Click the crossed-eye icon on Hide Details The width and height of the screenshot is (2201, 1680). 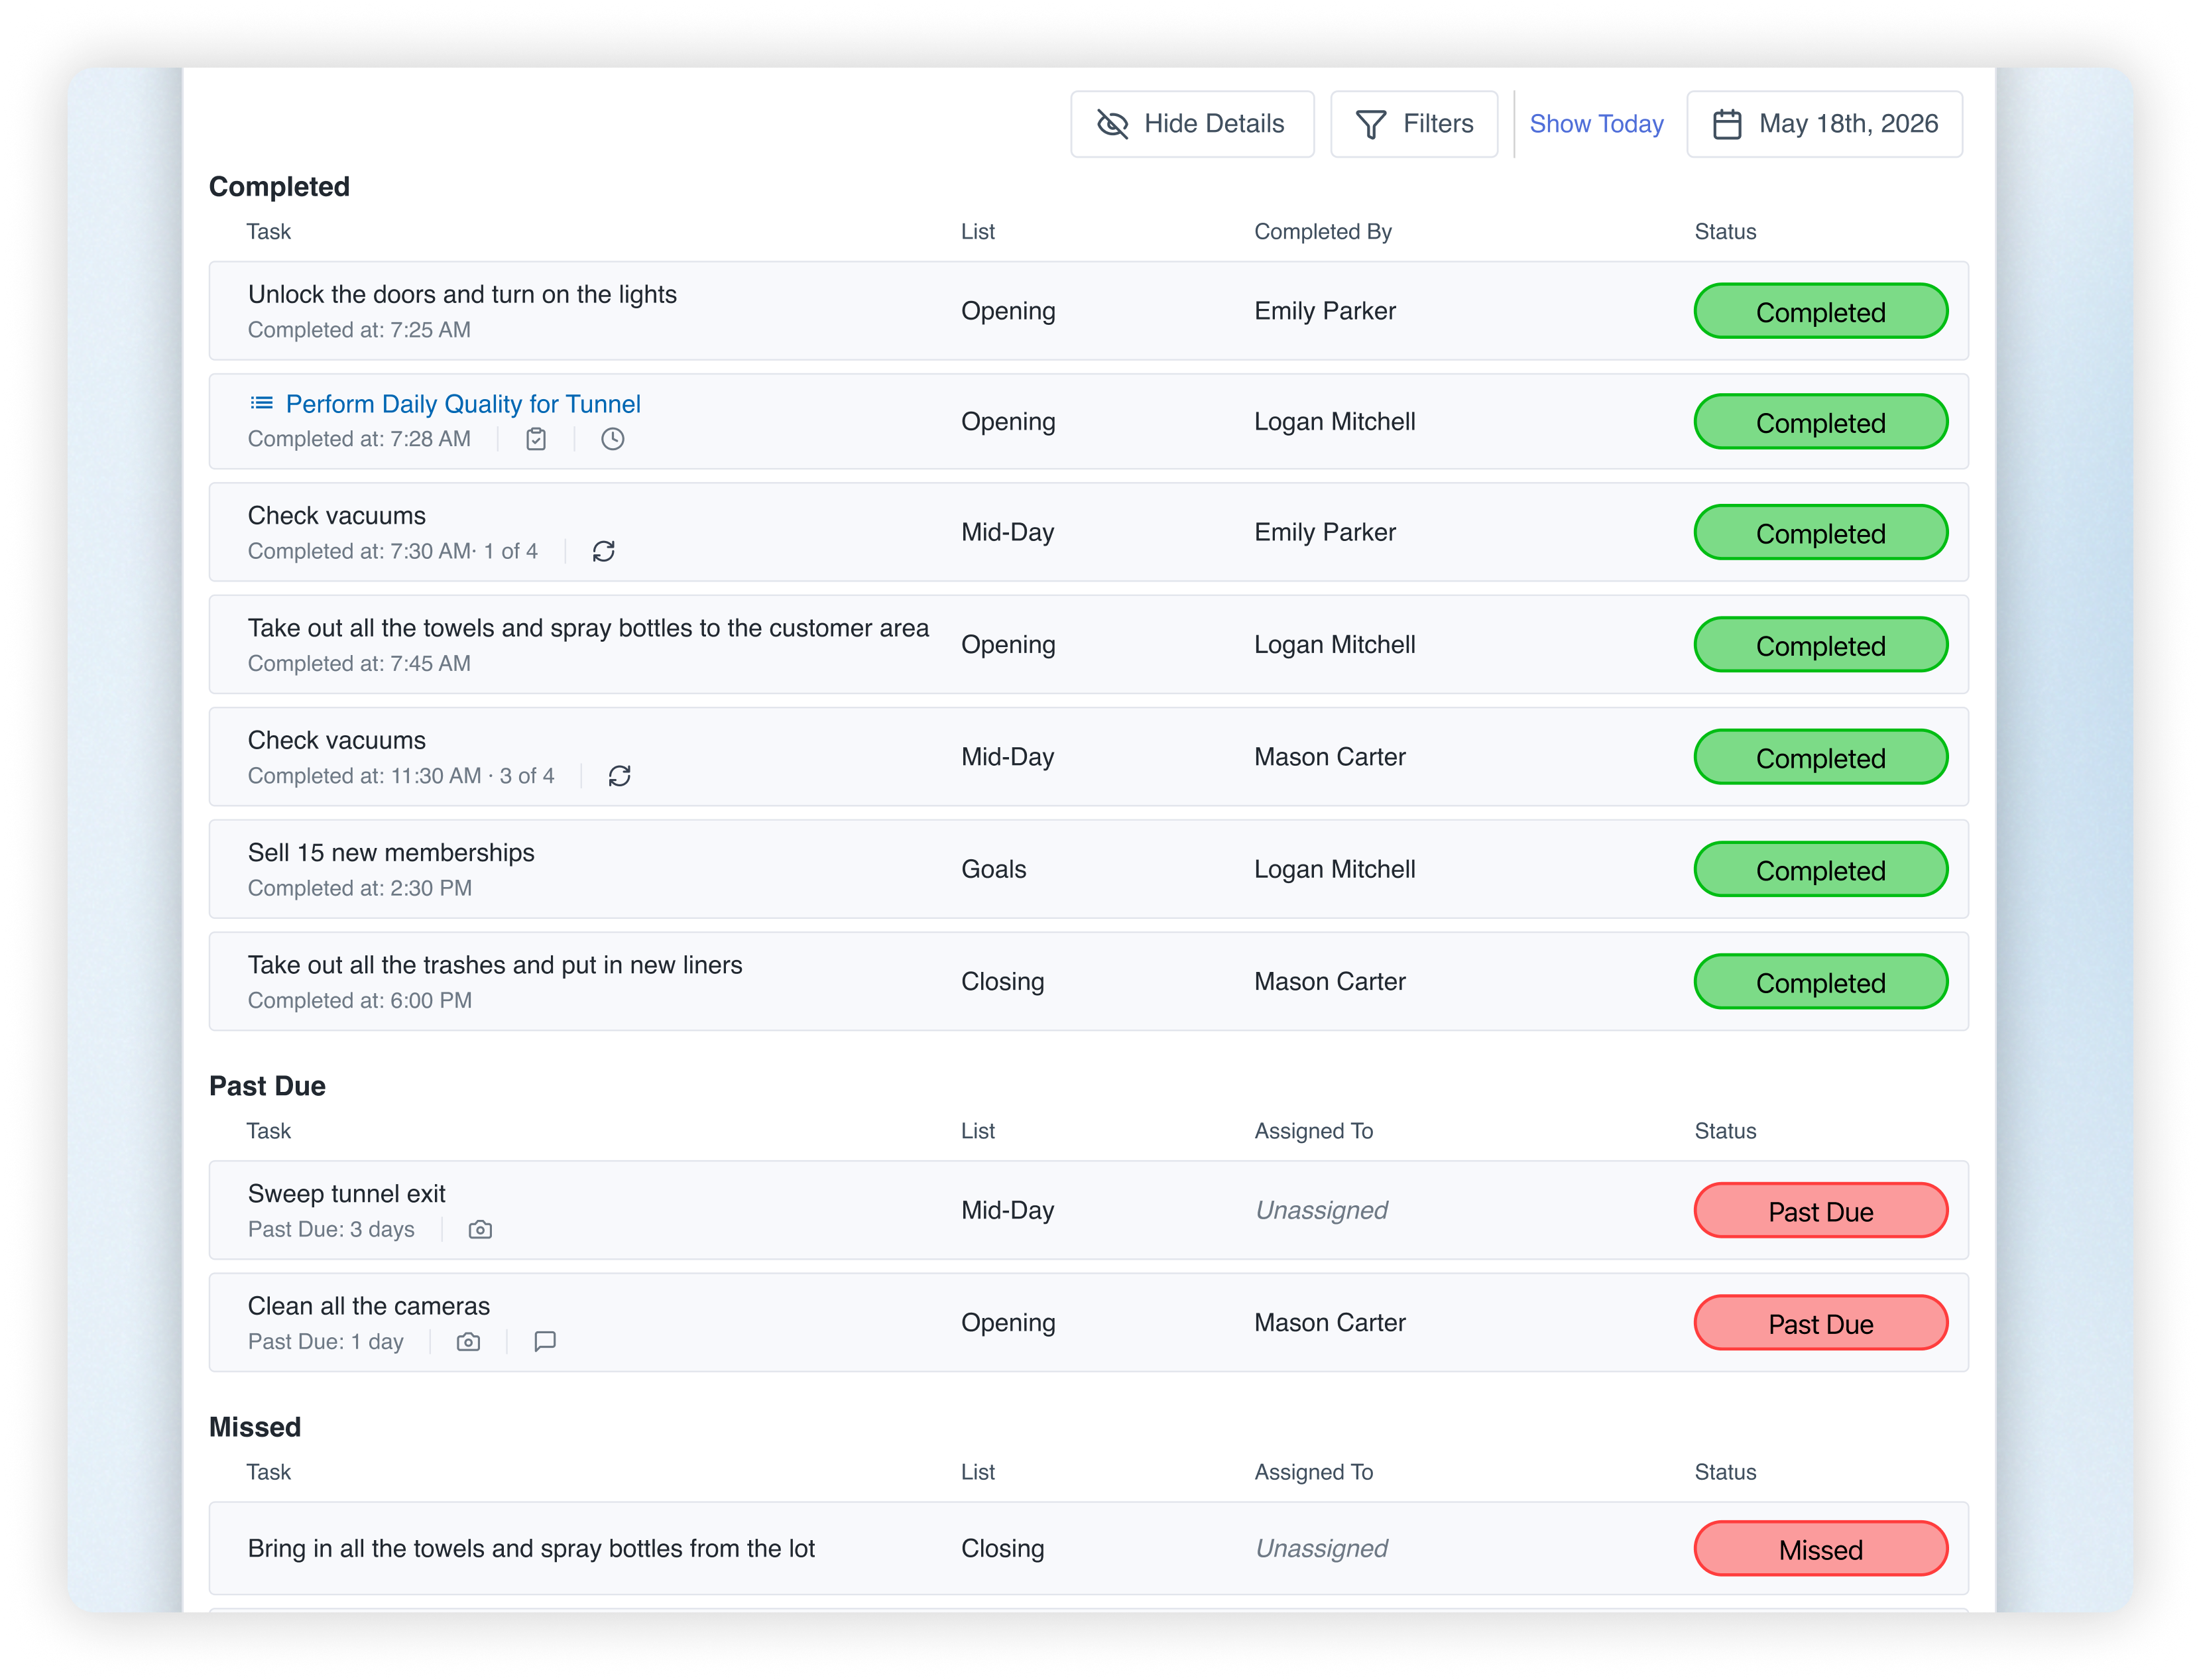pyautogui.click(x=1113, y=124)
